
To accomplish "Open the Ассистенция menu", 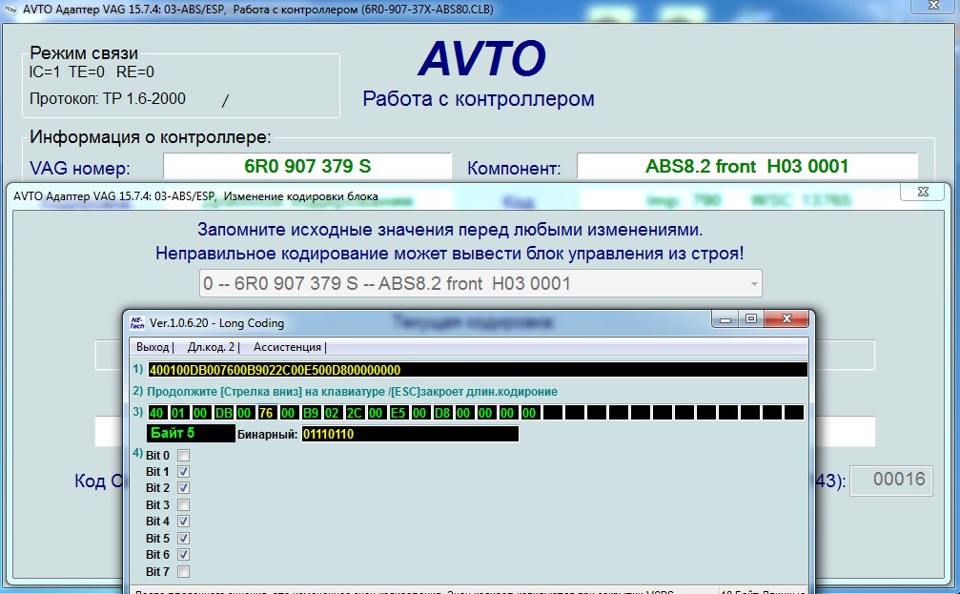I will point(287,347).
